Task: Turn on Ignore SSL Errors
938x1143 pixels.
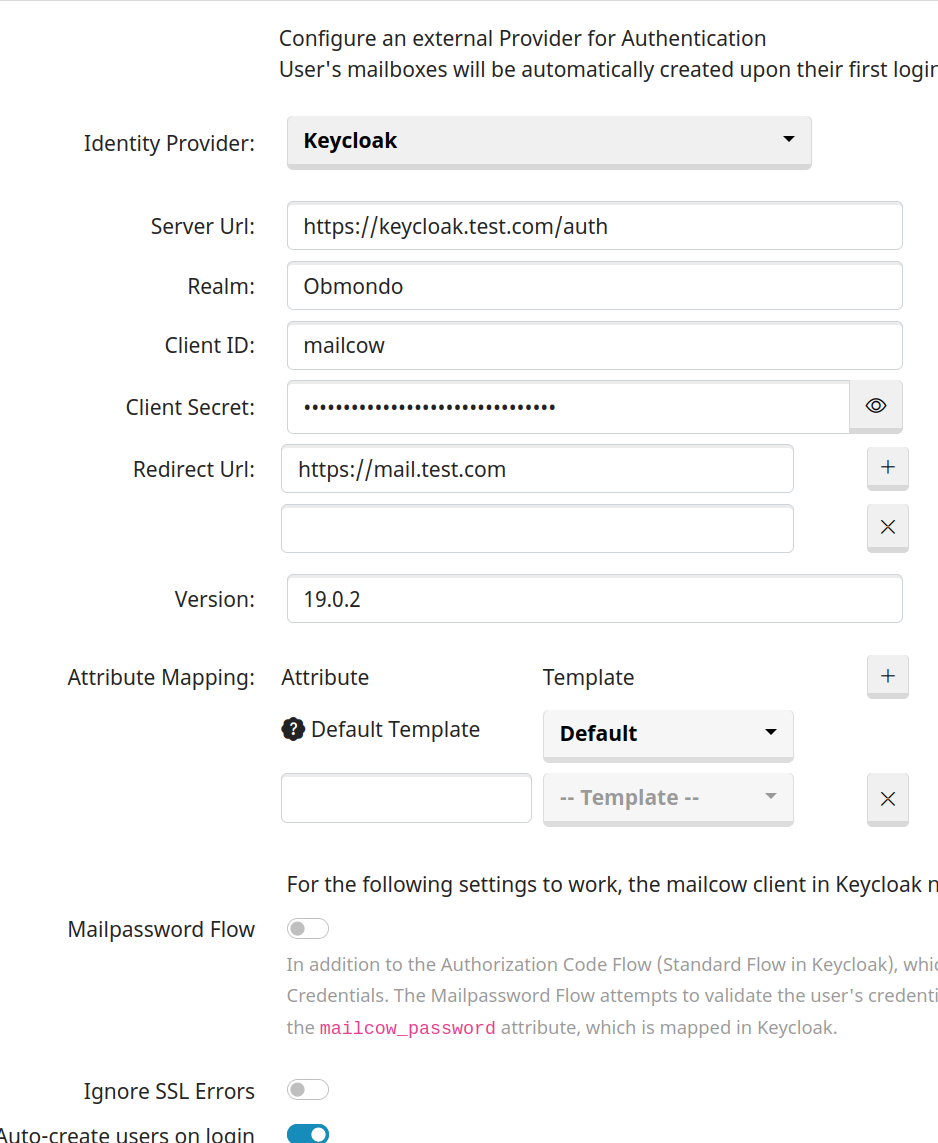Action: [307, 1089]
